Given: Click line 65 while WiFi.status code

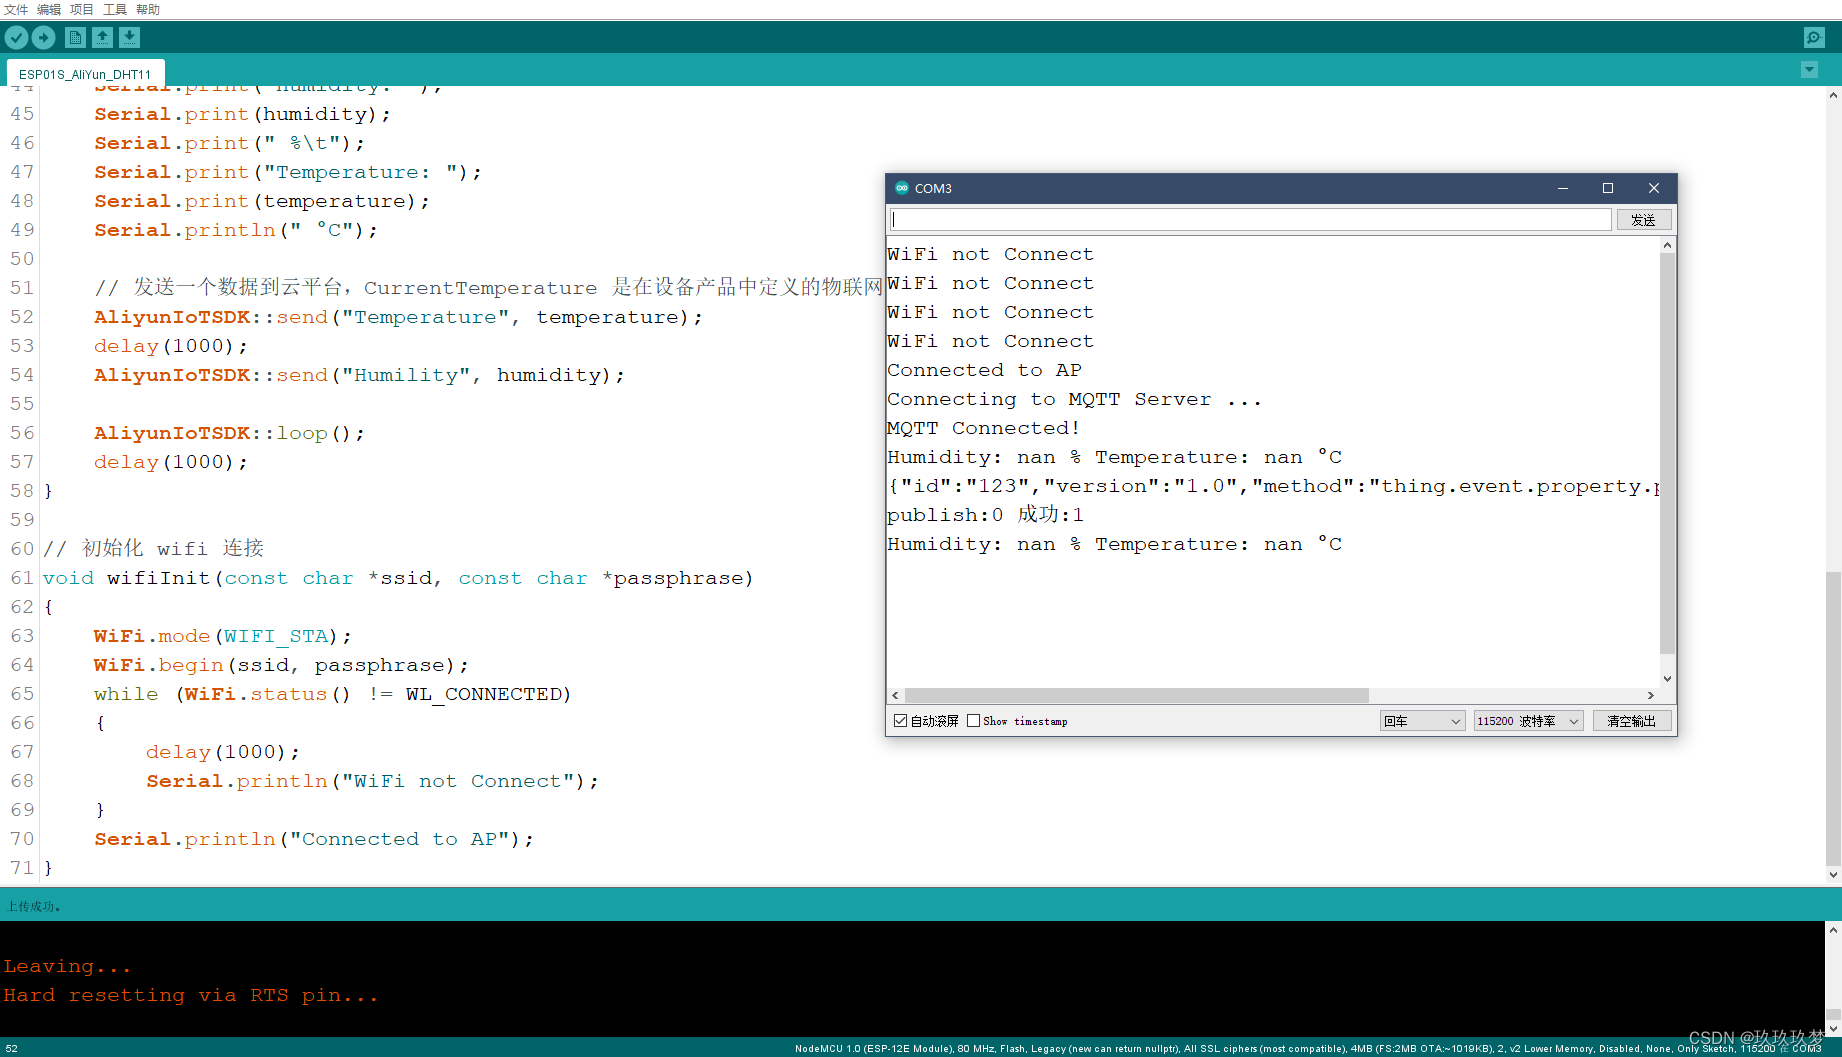Looking at the screenshot, I should [x=332, y=694].
